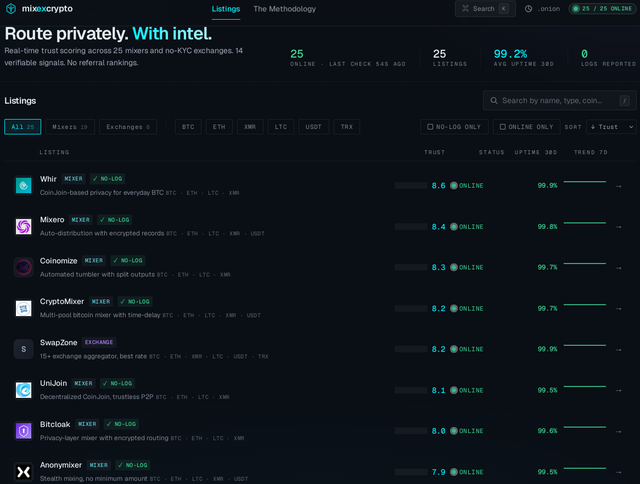Click the SwapZone online status dot
The image size is (640, 484).
(x=453, y=349)
